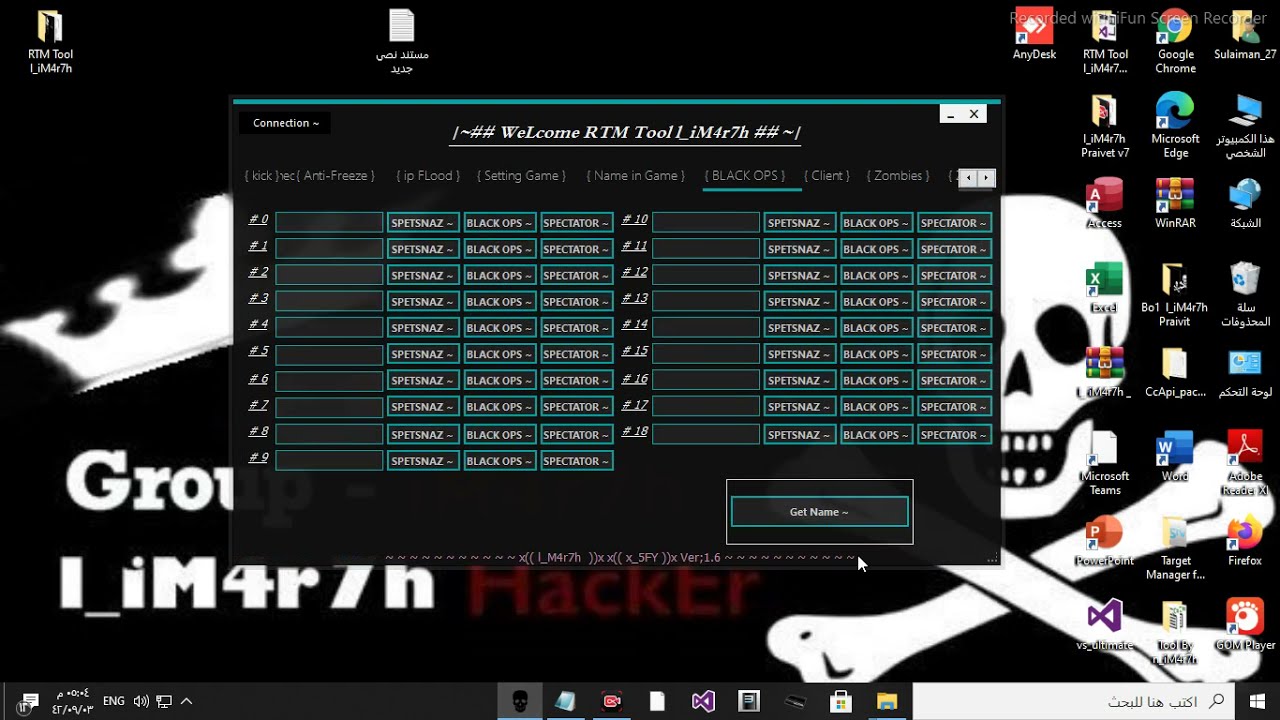1280x720 pixels.
Task: Click the Get Name ~ button
Action: [819, 512]
